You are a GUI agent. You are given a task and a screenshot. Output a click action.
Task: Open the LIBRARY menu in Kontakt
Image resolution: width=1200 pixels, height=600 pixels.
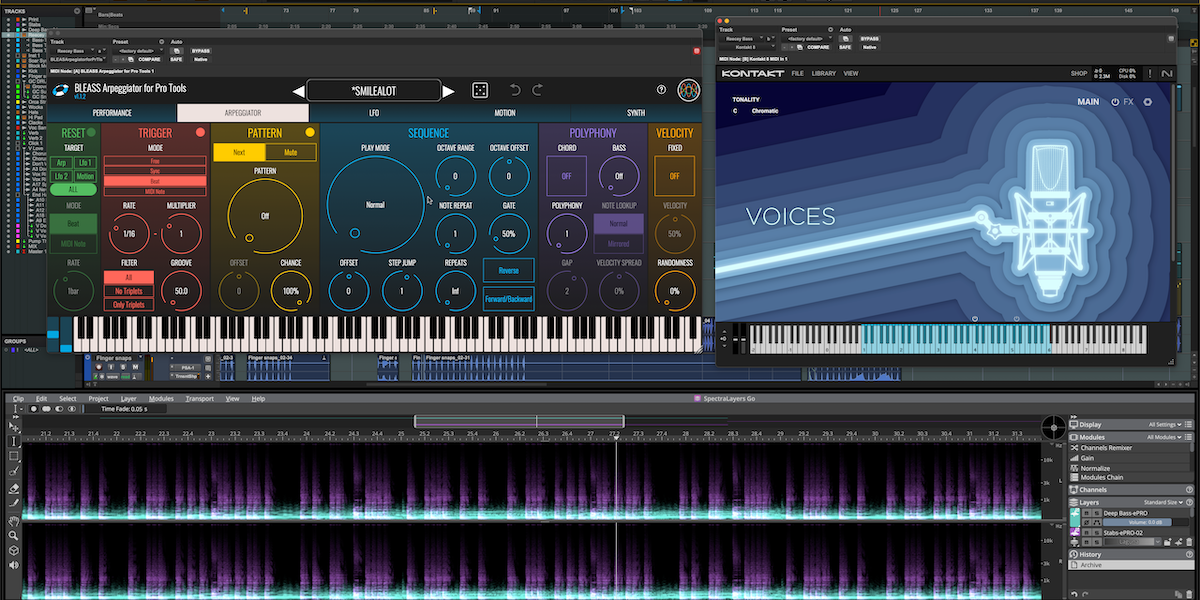[823, 73]
